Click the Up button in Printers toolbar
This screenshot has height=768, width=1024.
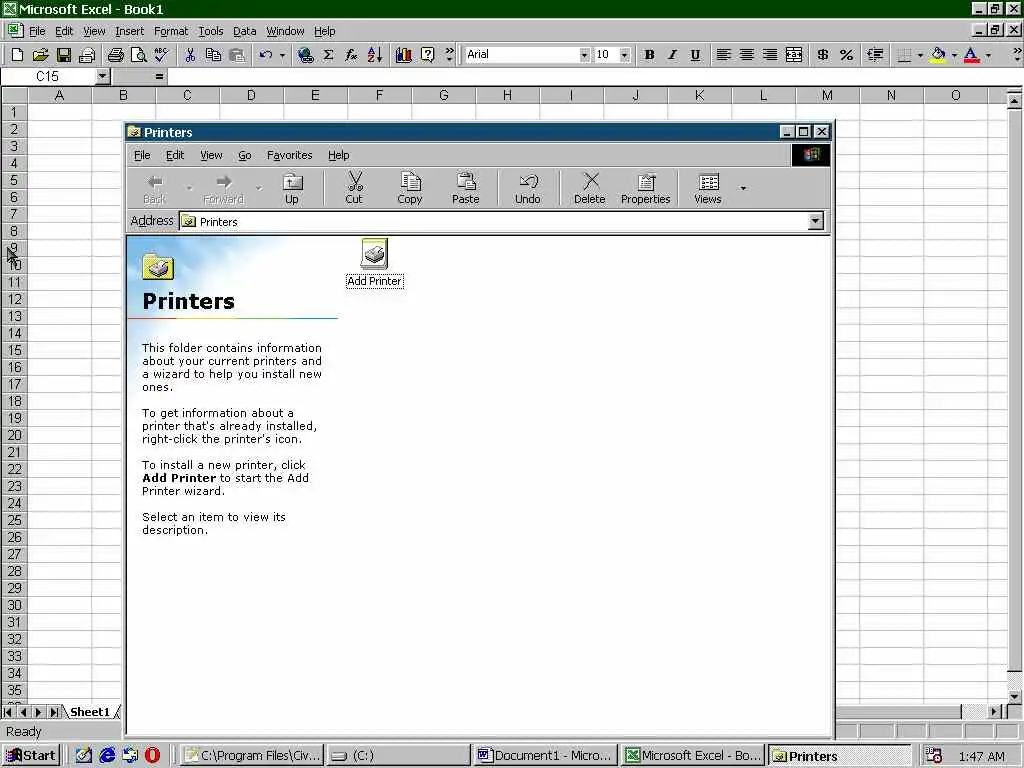(x=292, y=189)
